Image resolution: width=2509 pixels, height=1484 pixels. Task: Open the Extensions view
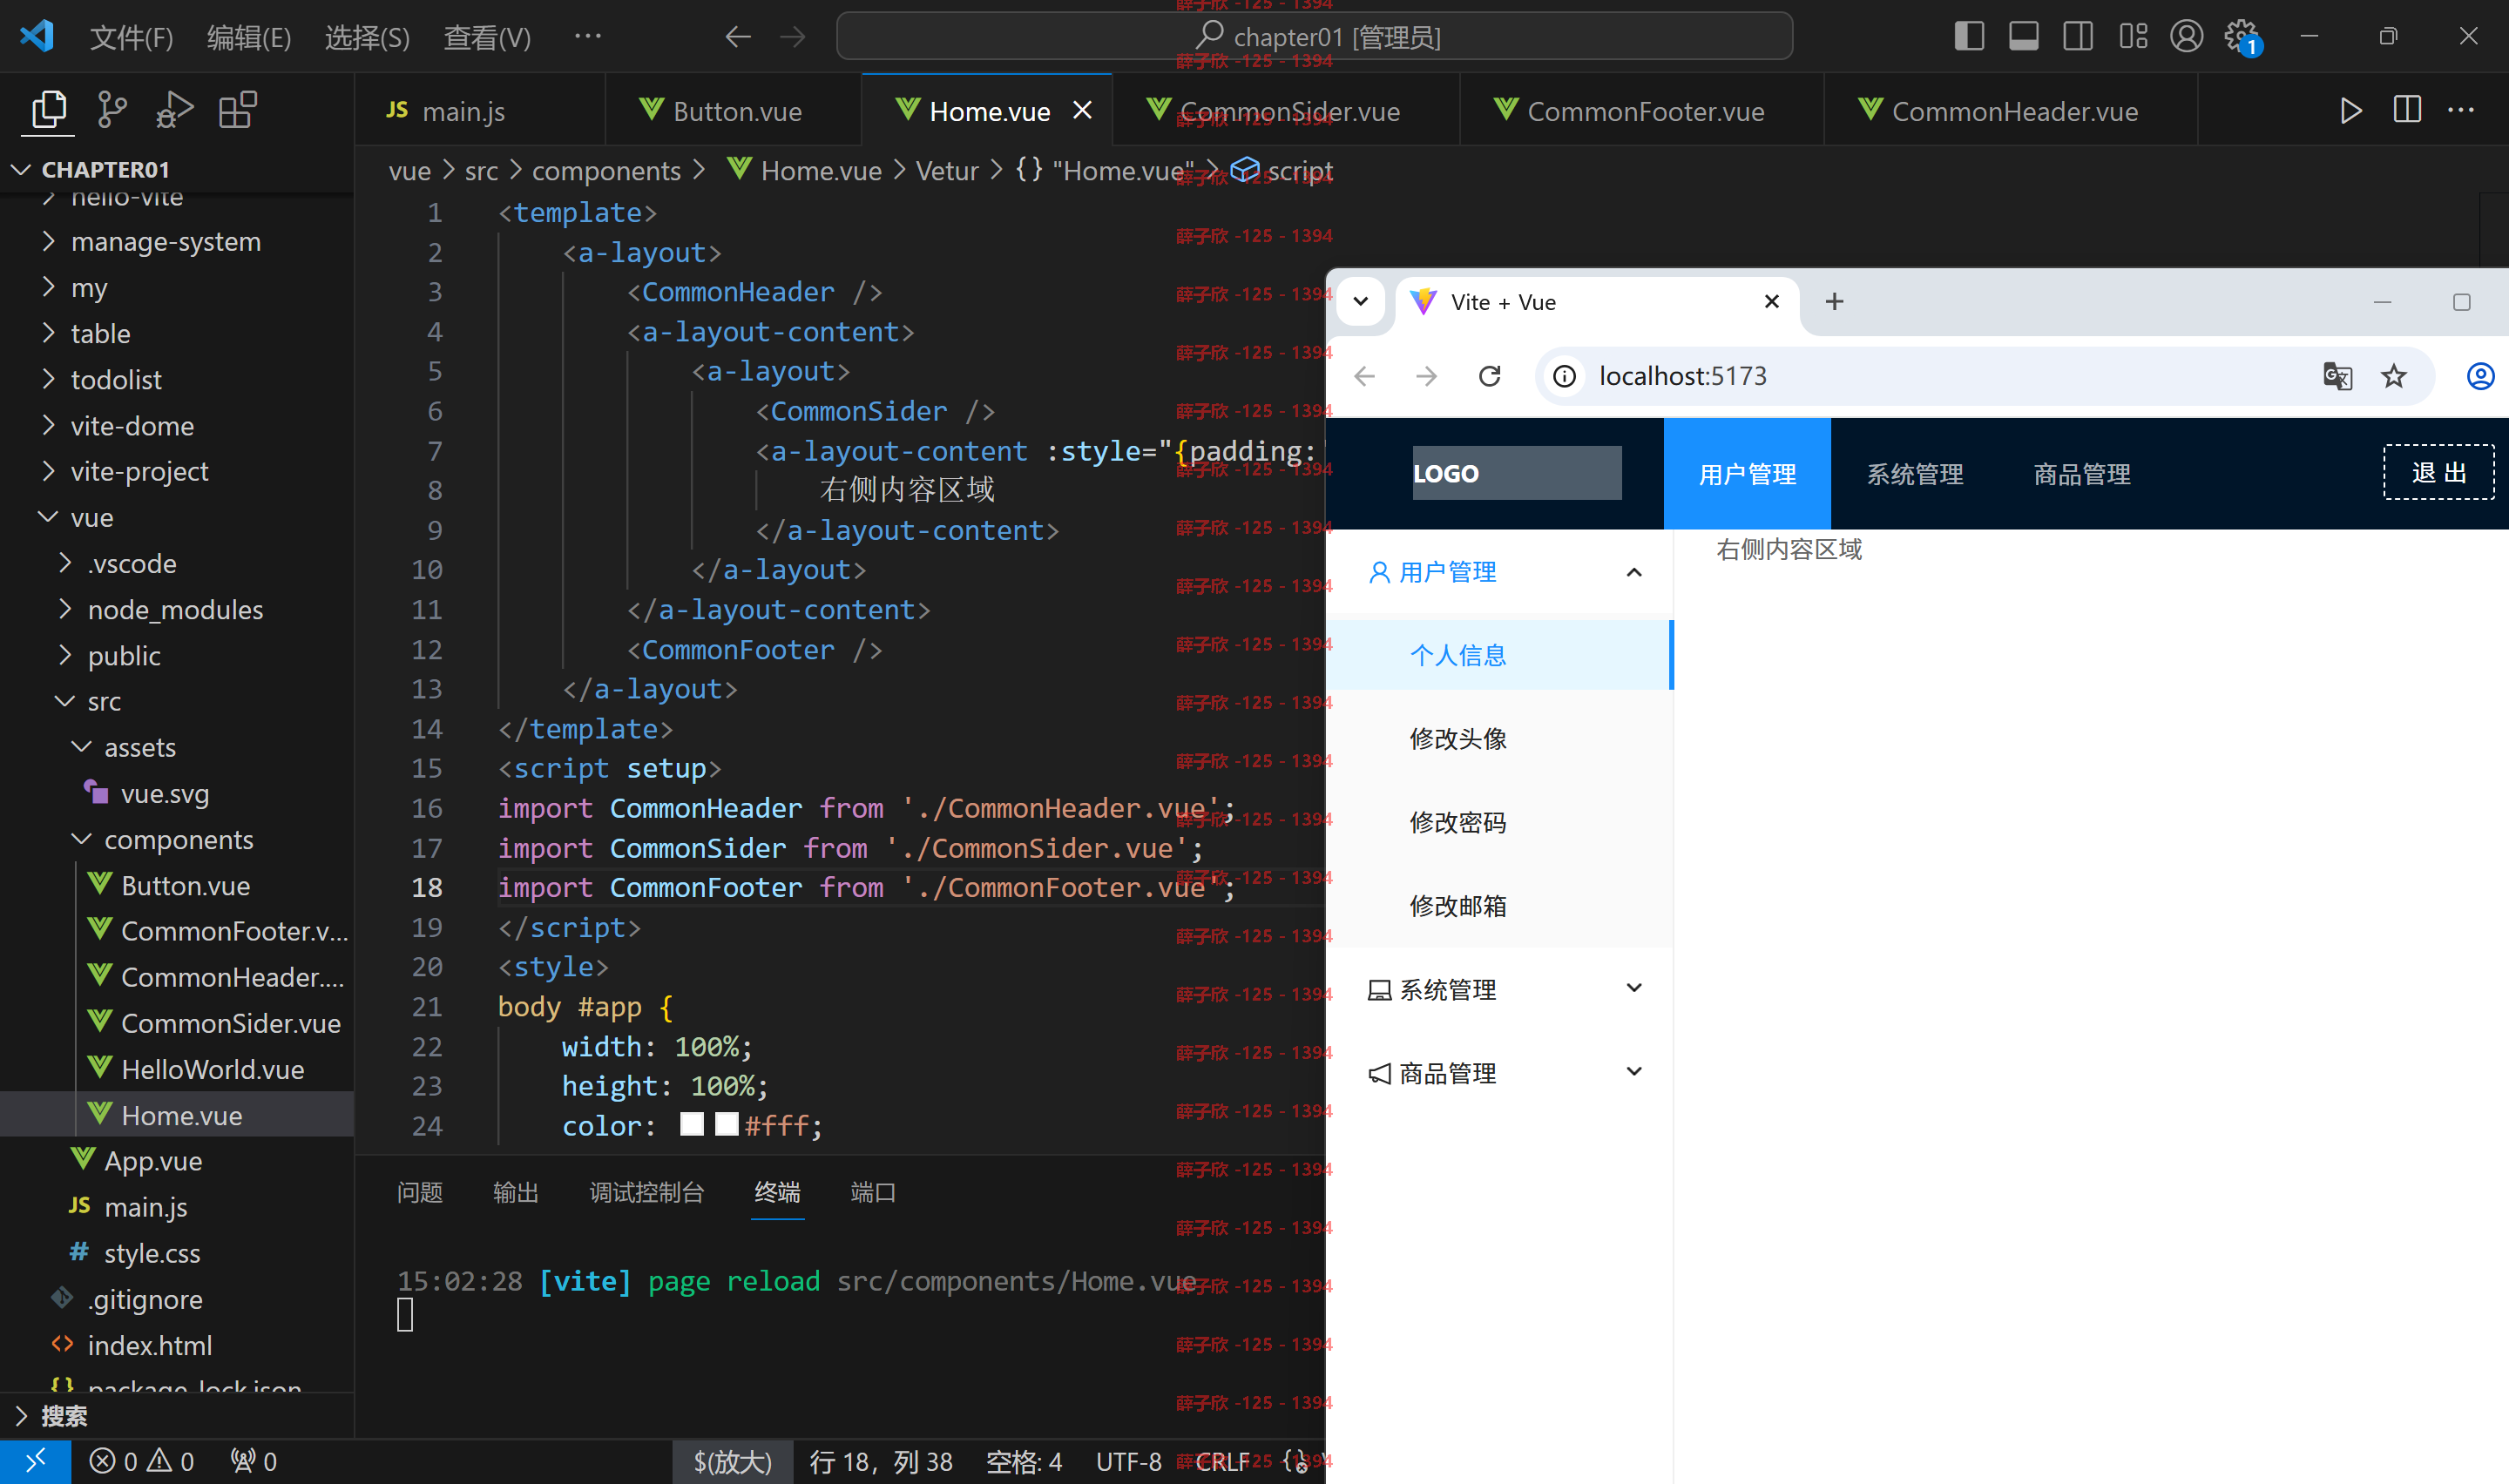click(x=238, y=110)
